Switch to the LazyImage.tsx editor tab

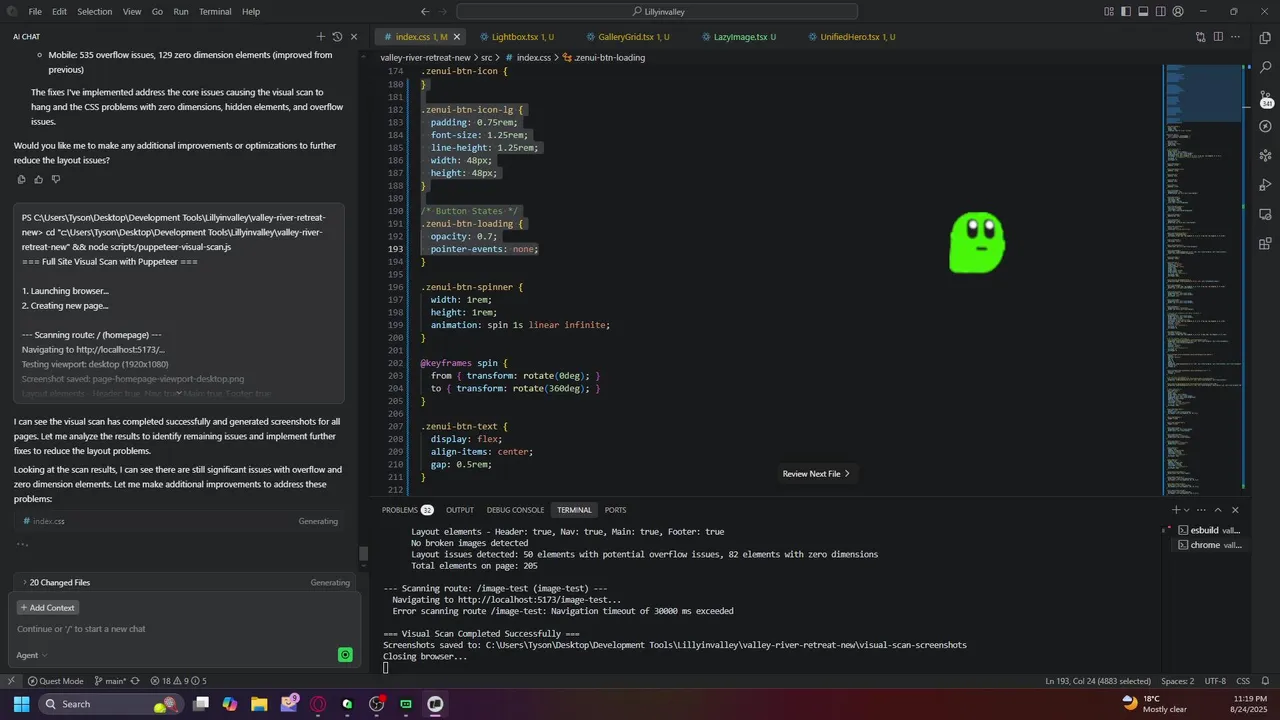(744, 37)
